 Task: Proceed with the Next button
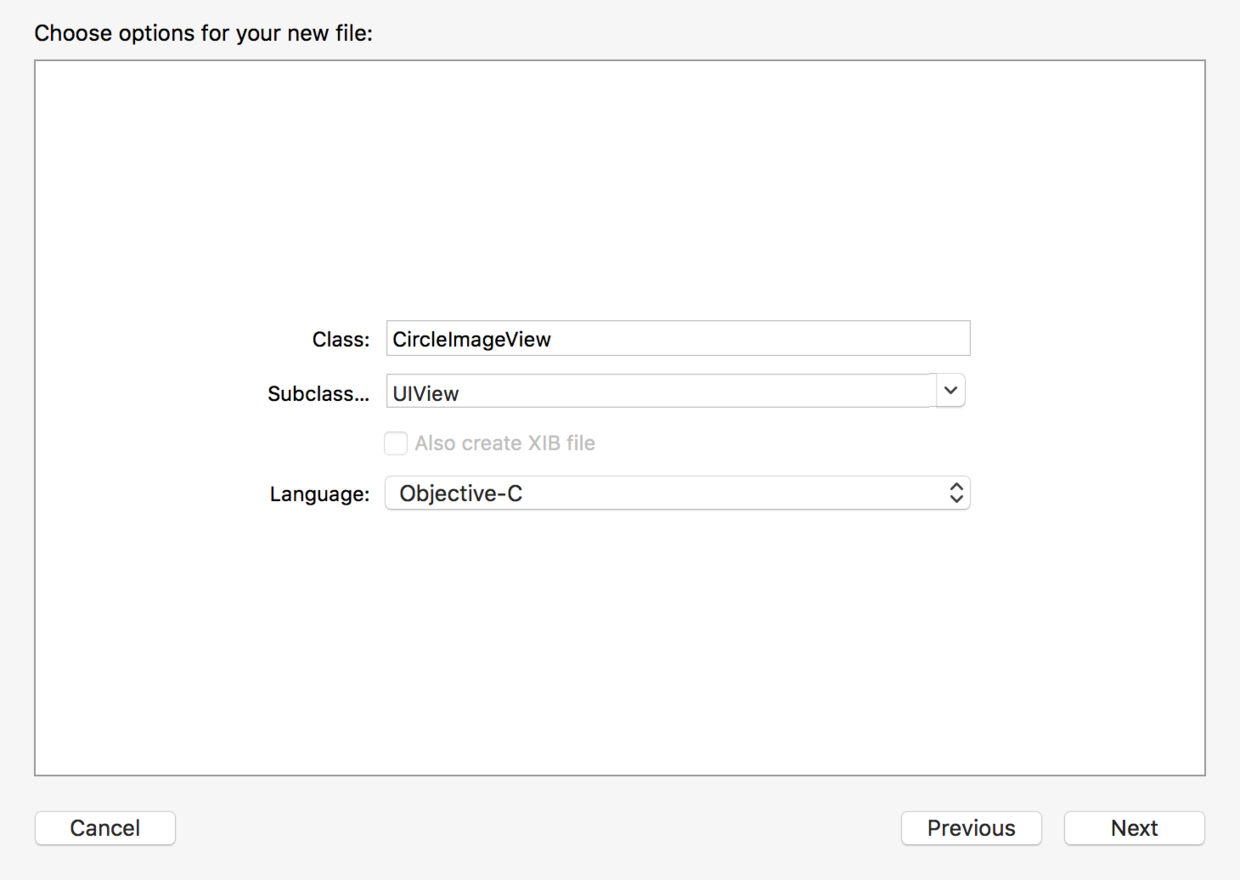coord(1134,828)
